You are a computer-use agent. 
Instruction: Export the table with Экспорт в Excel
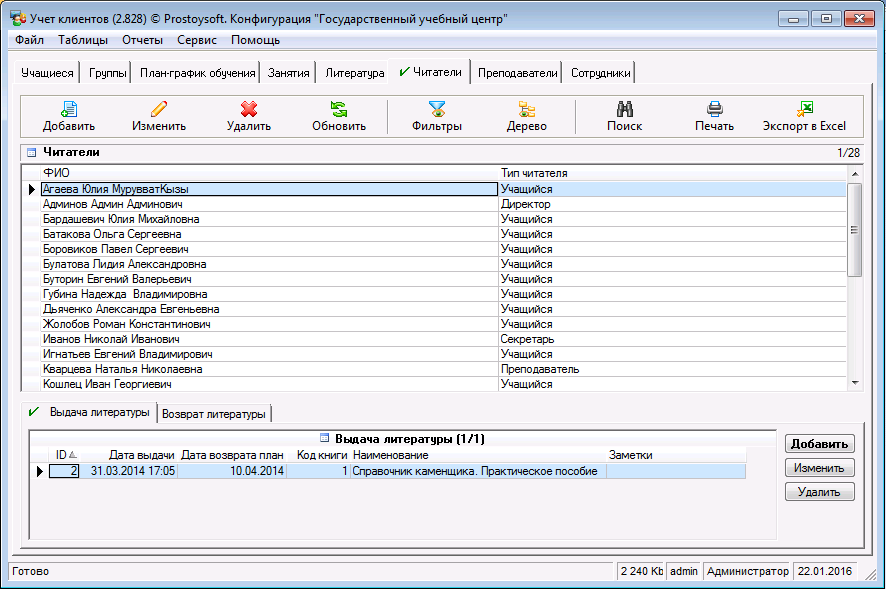(804, 110)
